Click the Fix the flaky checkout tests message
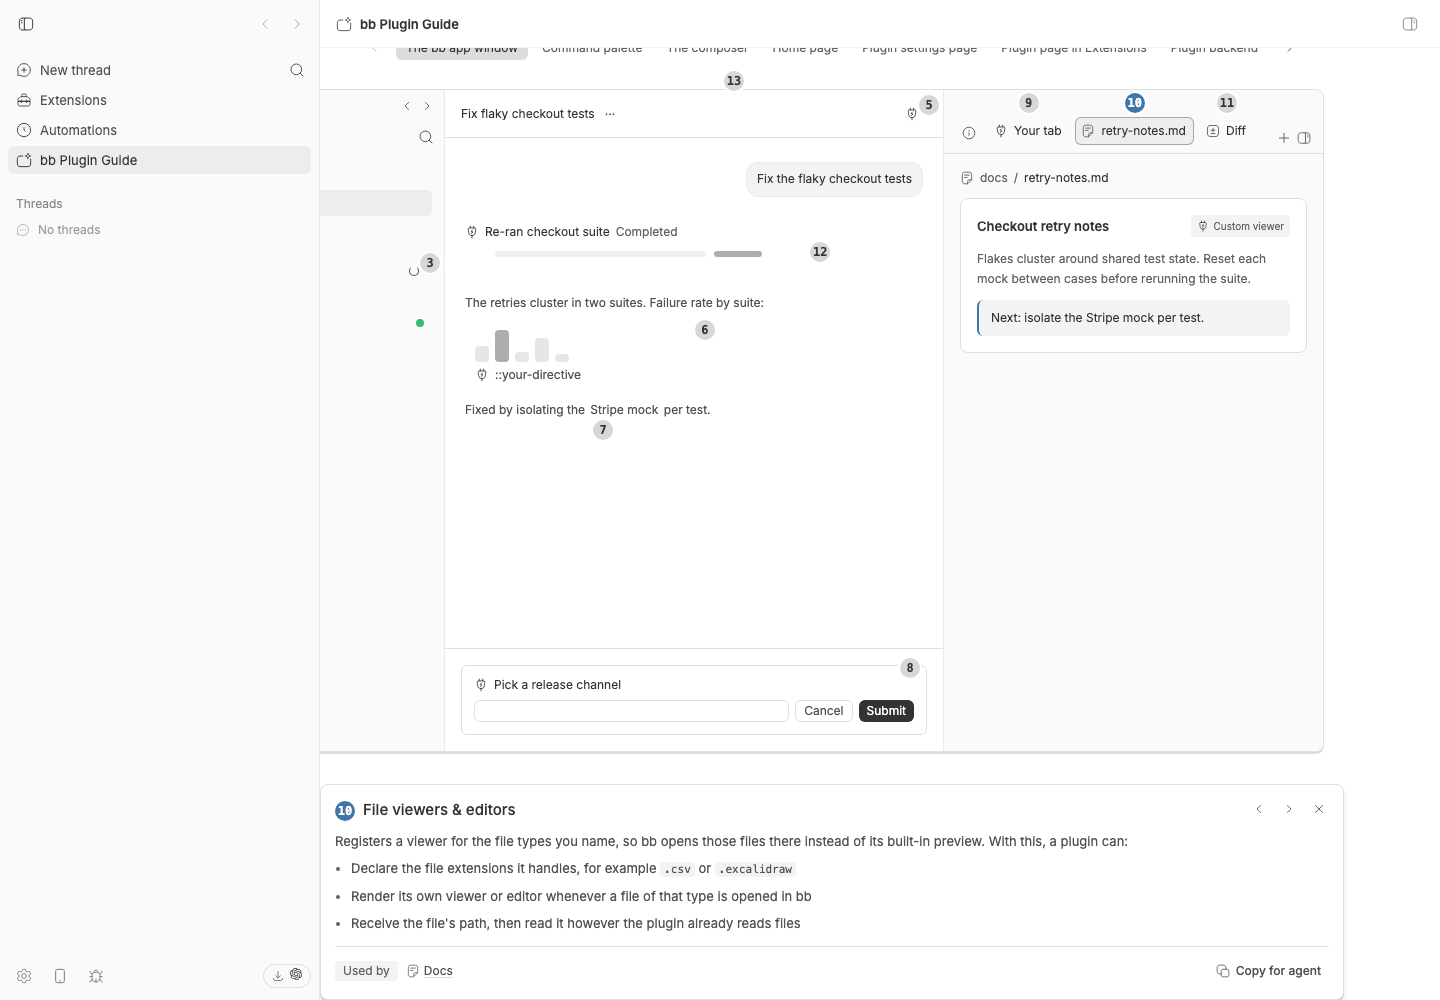This screenshot has height=1000, width=1440. click(834, 179)
